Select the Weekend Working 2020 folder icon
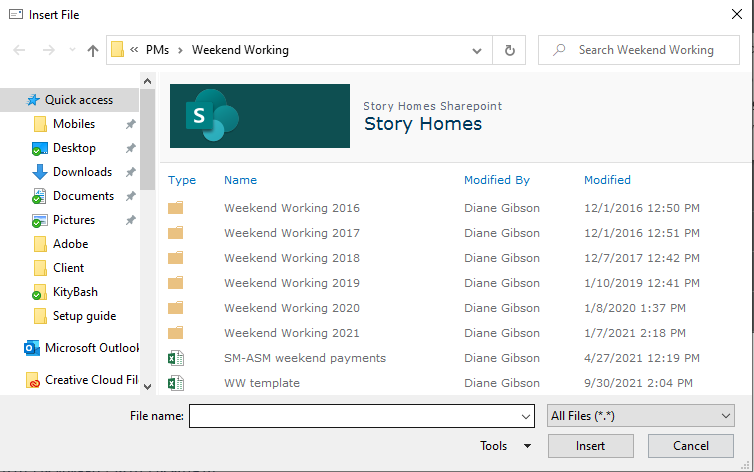The width and height of the screenshot is (754, 472). tap(176, 308)
